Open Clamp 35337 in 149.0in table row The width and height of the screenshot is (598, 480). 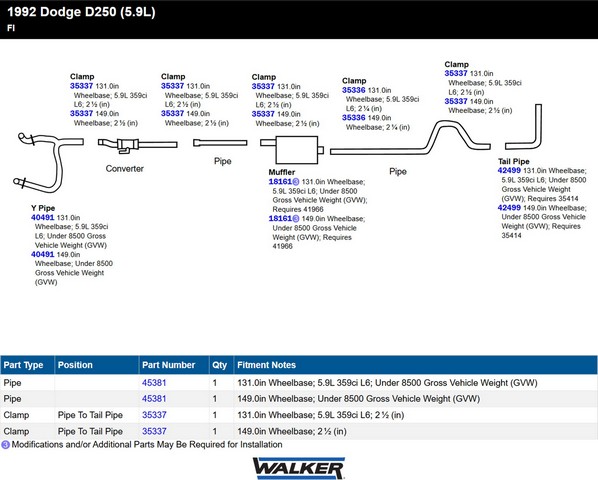[154, 431]
